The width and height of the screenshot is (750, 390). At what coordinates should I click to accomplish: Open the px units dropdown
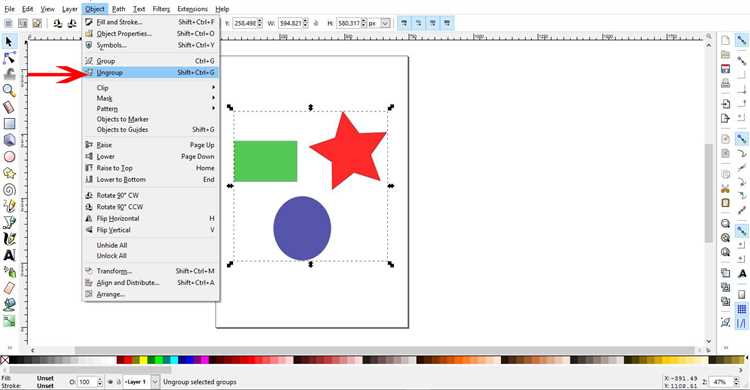(386, 23)
